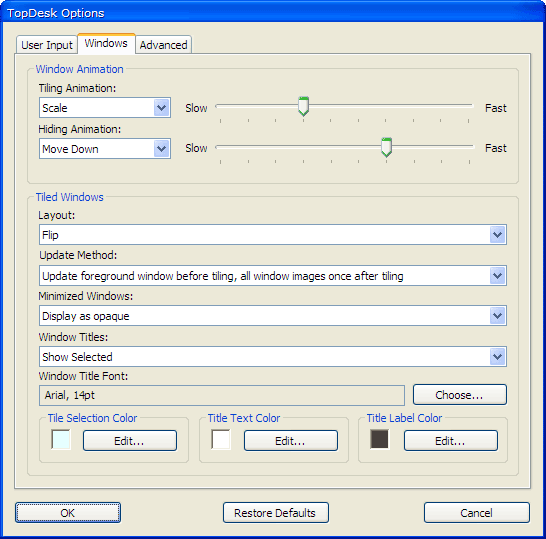Select the Windows tab
Viewport: 546px width, 539px height.
[106, 44]
